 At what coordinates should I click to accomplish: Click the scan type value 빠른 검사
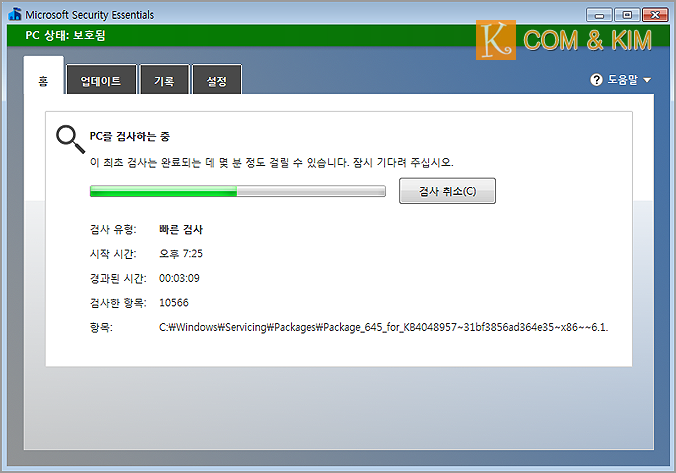[181, 229]
